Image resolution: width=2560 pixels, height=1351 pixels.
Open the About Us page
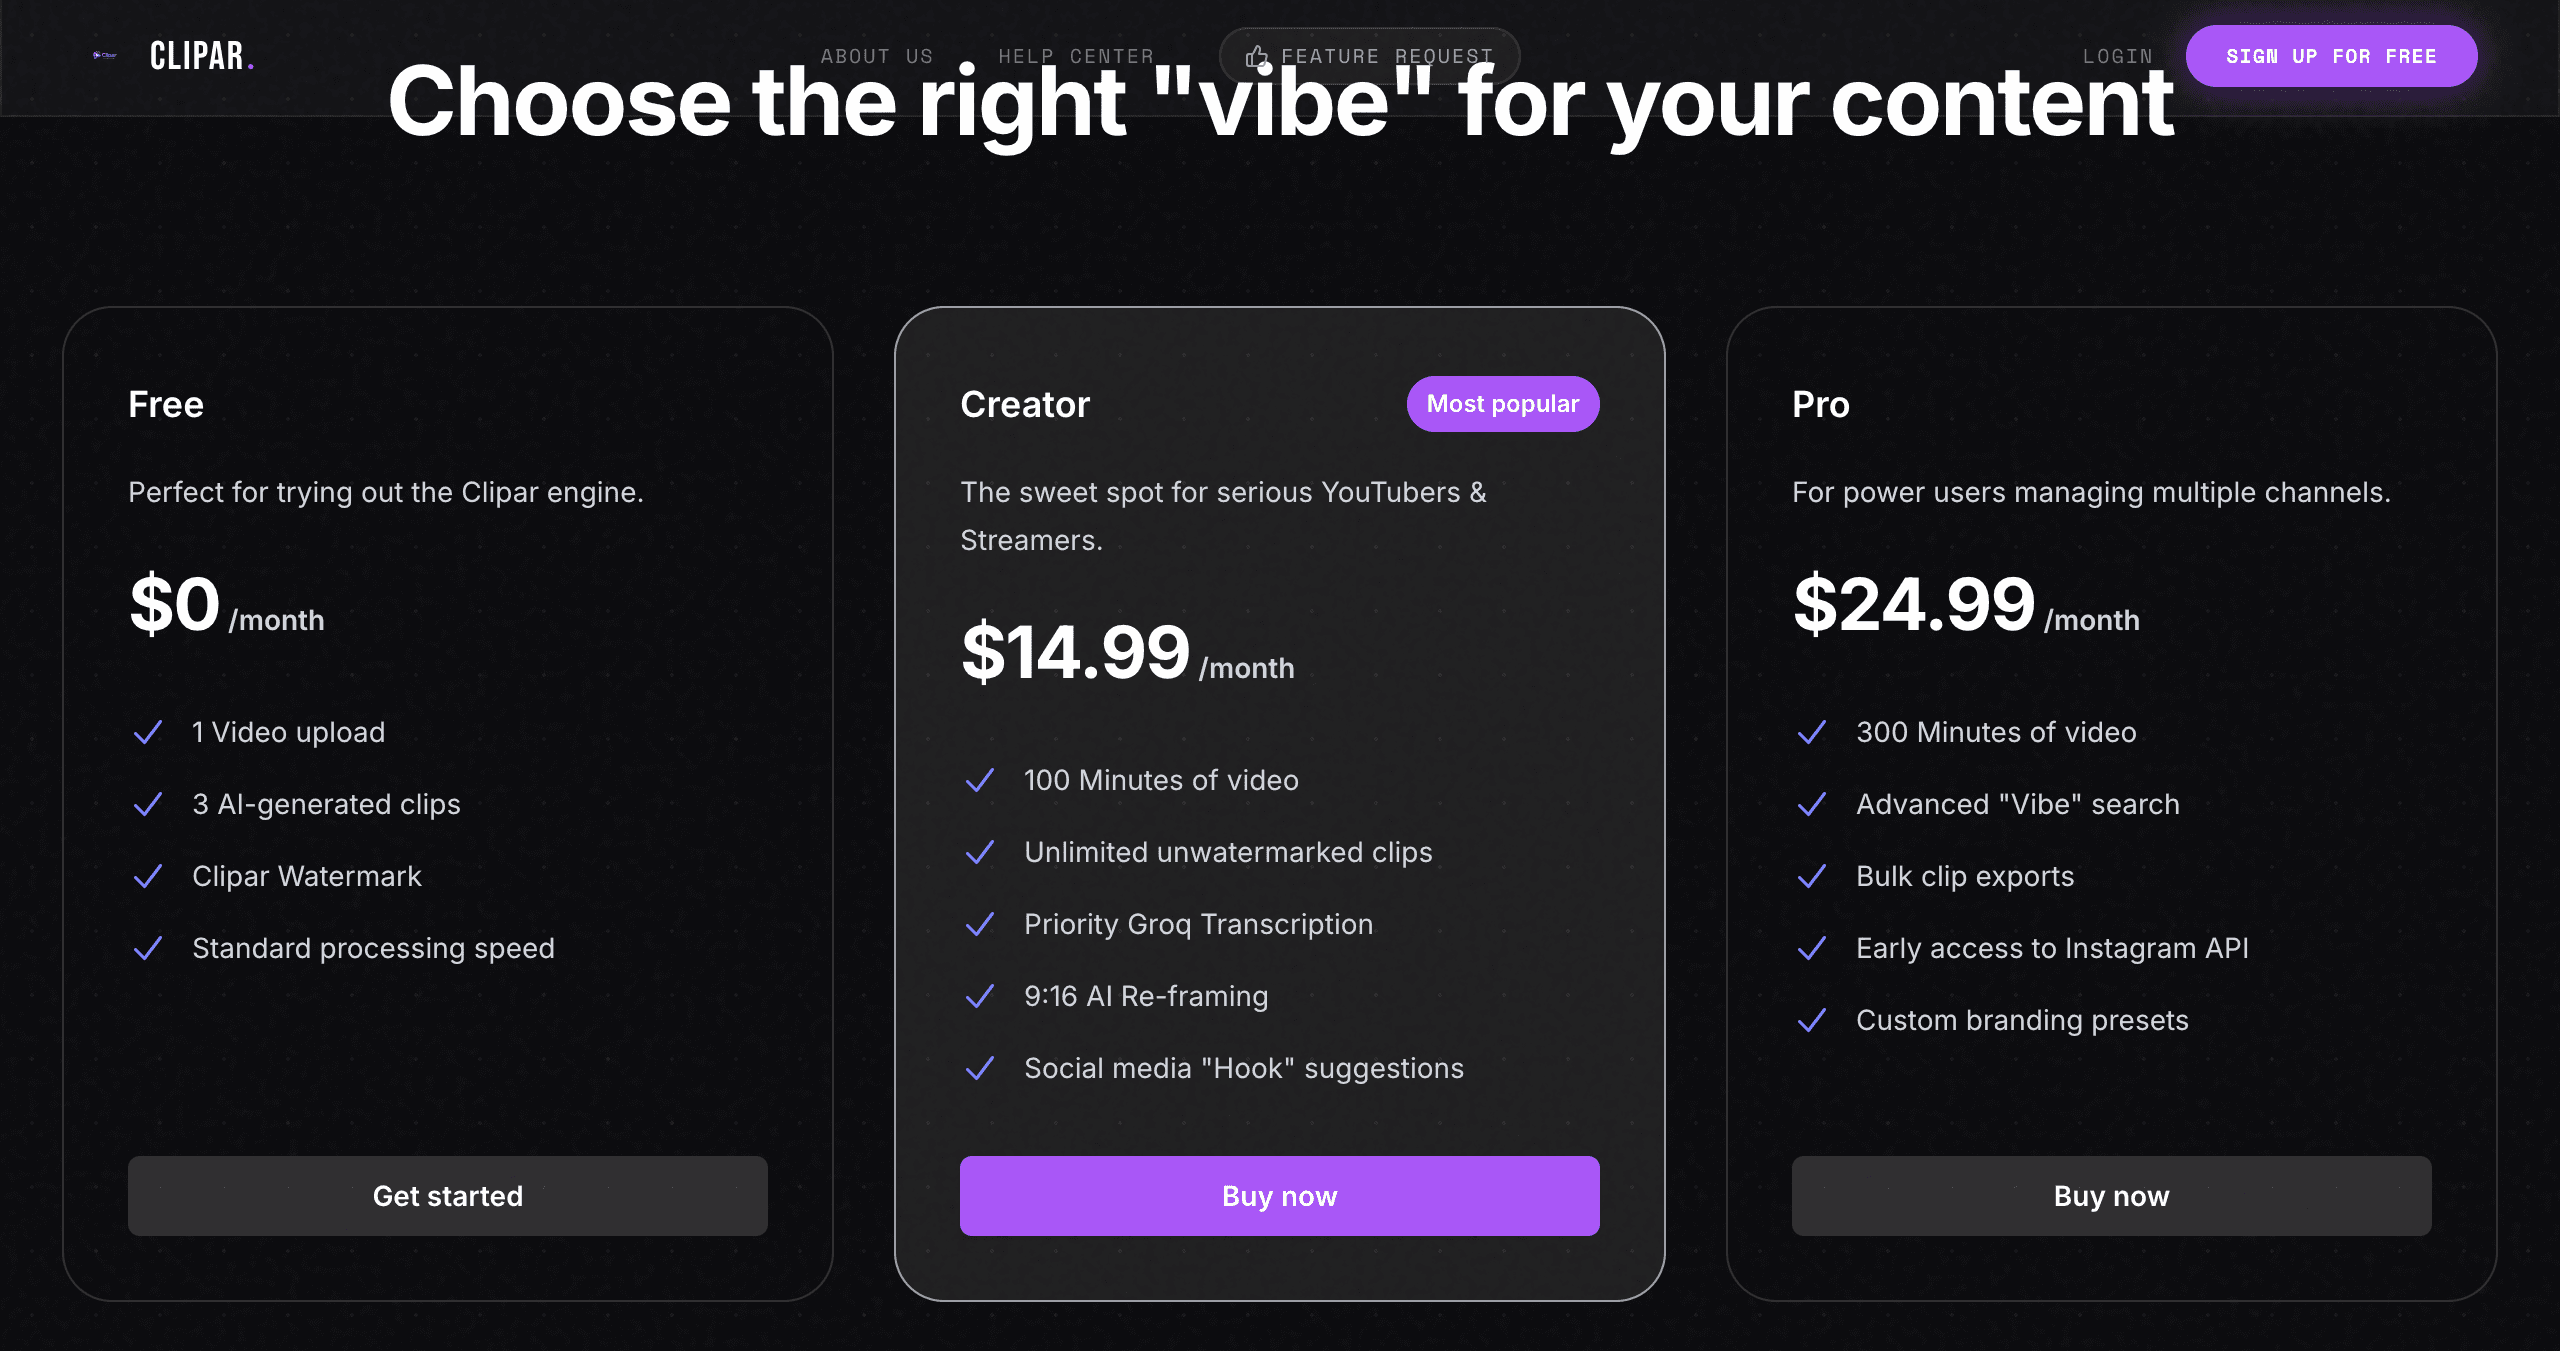(x=876, y=57)
